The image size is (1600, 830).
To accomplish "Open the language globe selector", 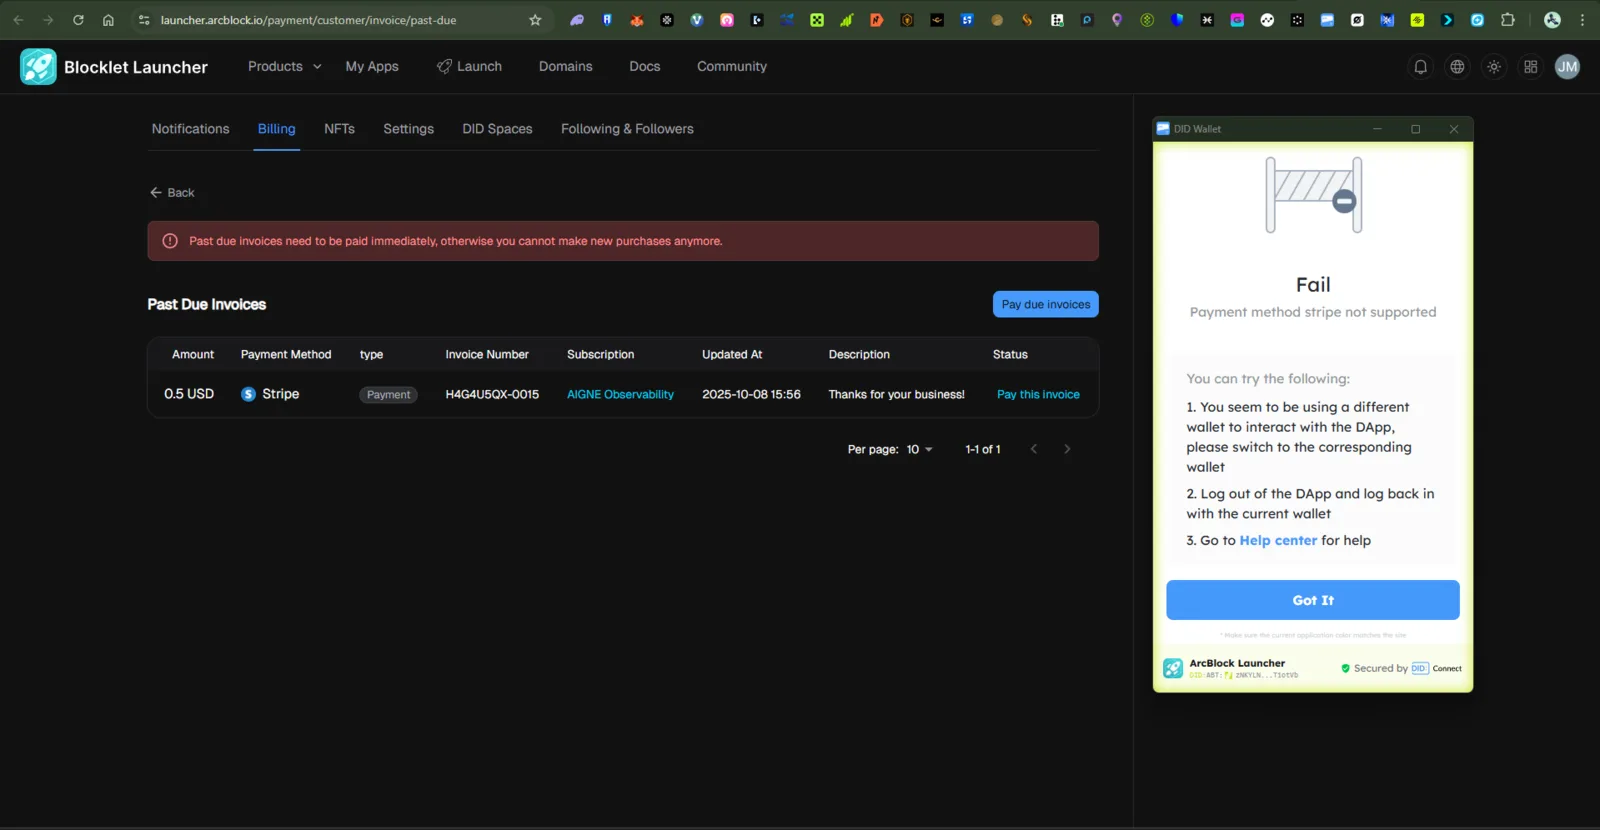I will 1457,67.
